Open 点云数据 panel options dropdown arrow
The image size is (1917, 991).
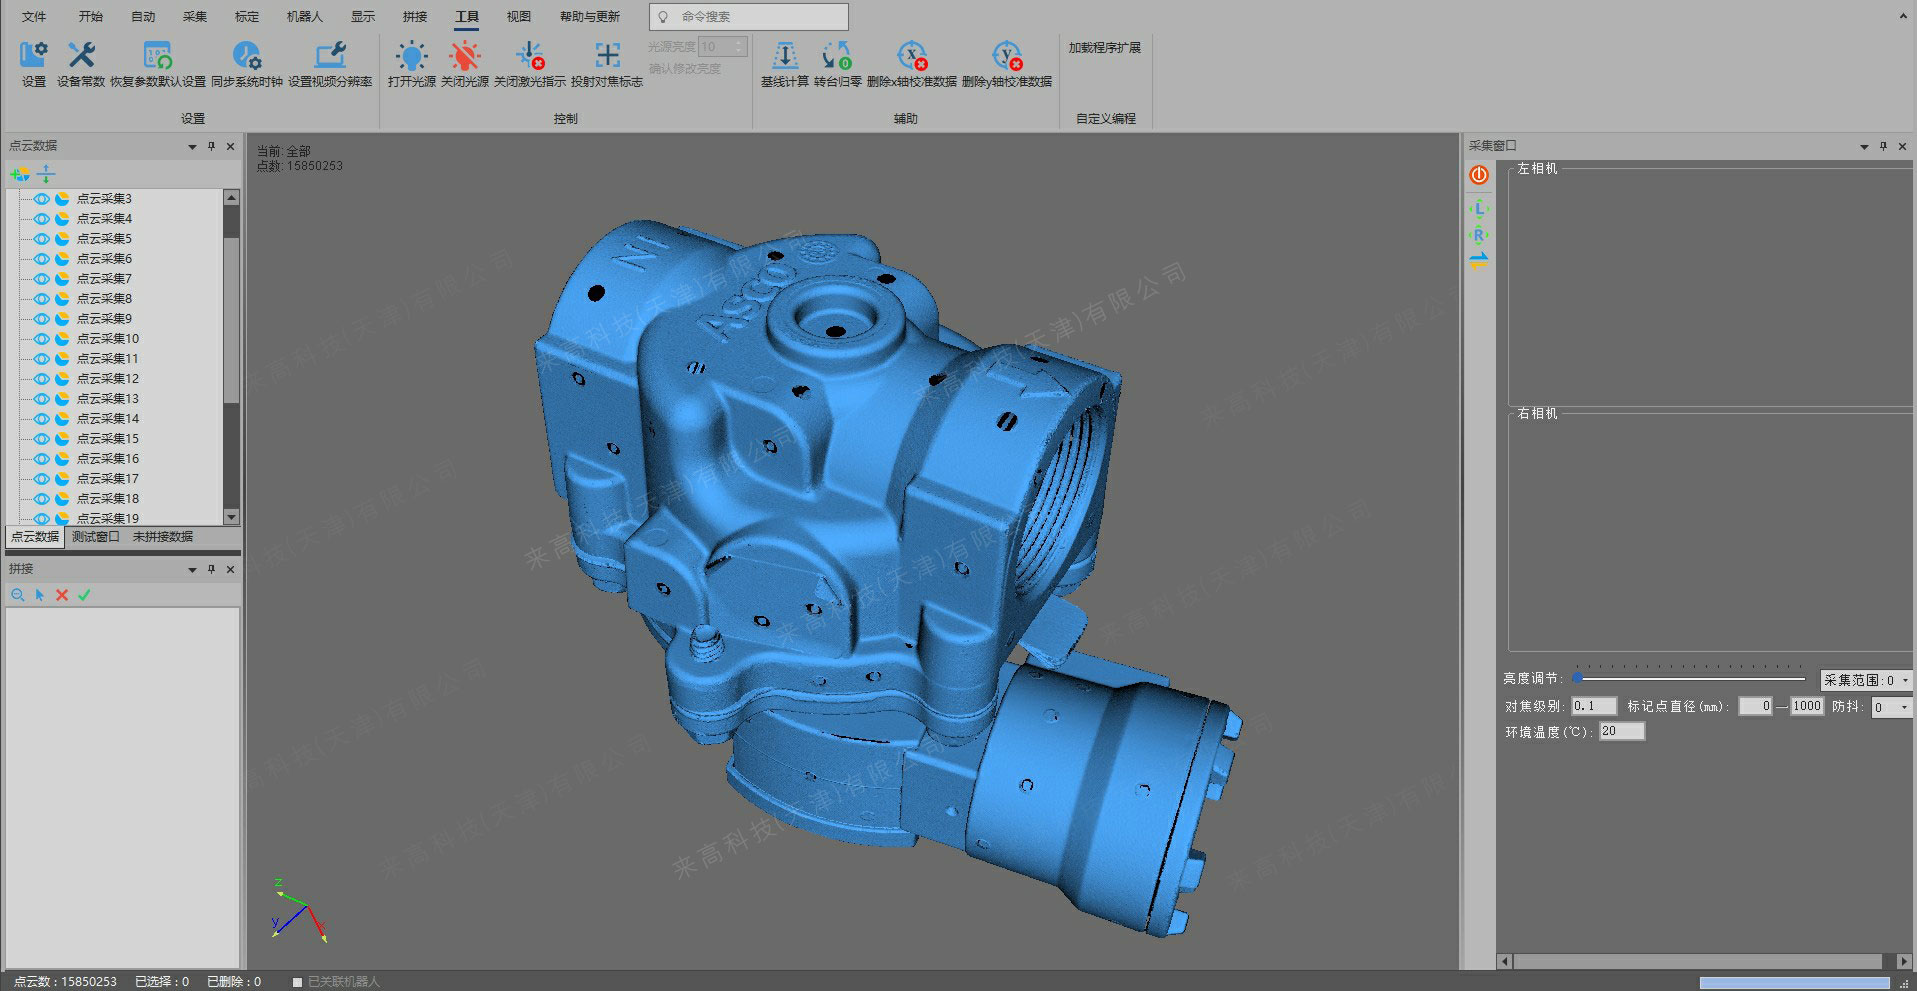192,147
